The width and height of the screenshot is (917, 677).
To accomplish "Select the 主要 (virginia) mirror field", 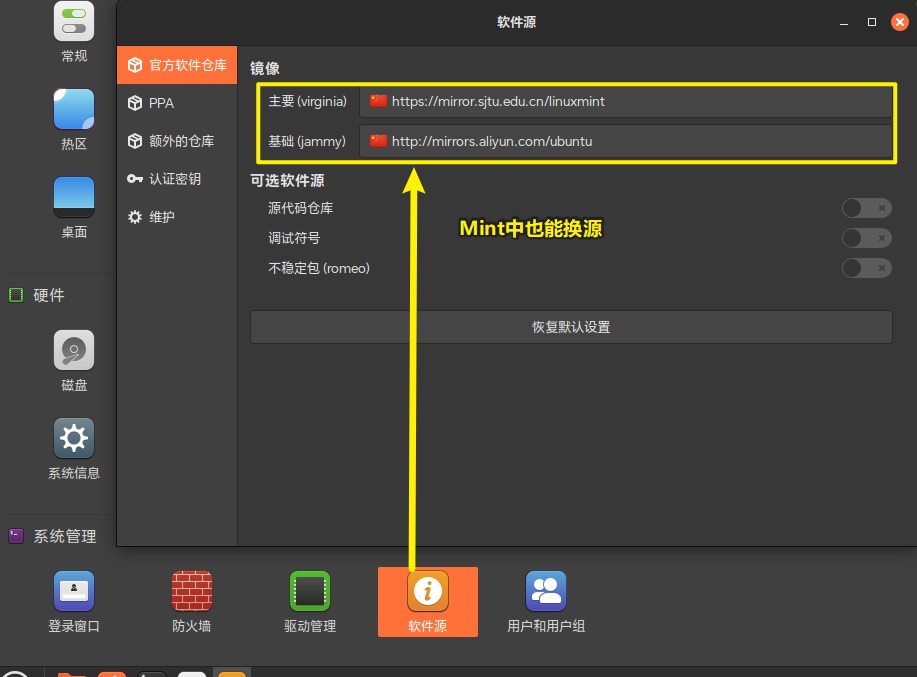I will pos(625,102).
